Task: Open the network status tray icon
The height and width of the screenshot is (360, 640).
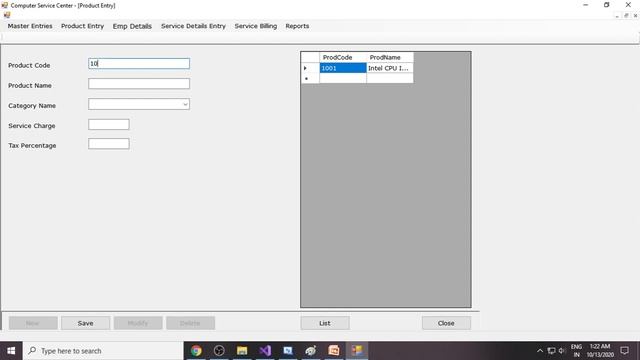Action: tap(551, 351)
